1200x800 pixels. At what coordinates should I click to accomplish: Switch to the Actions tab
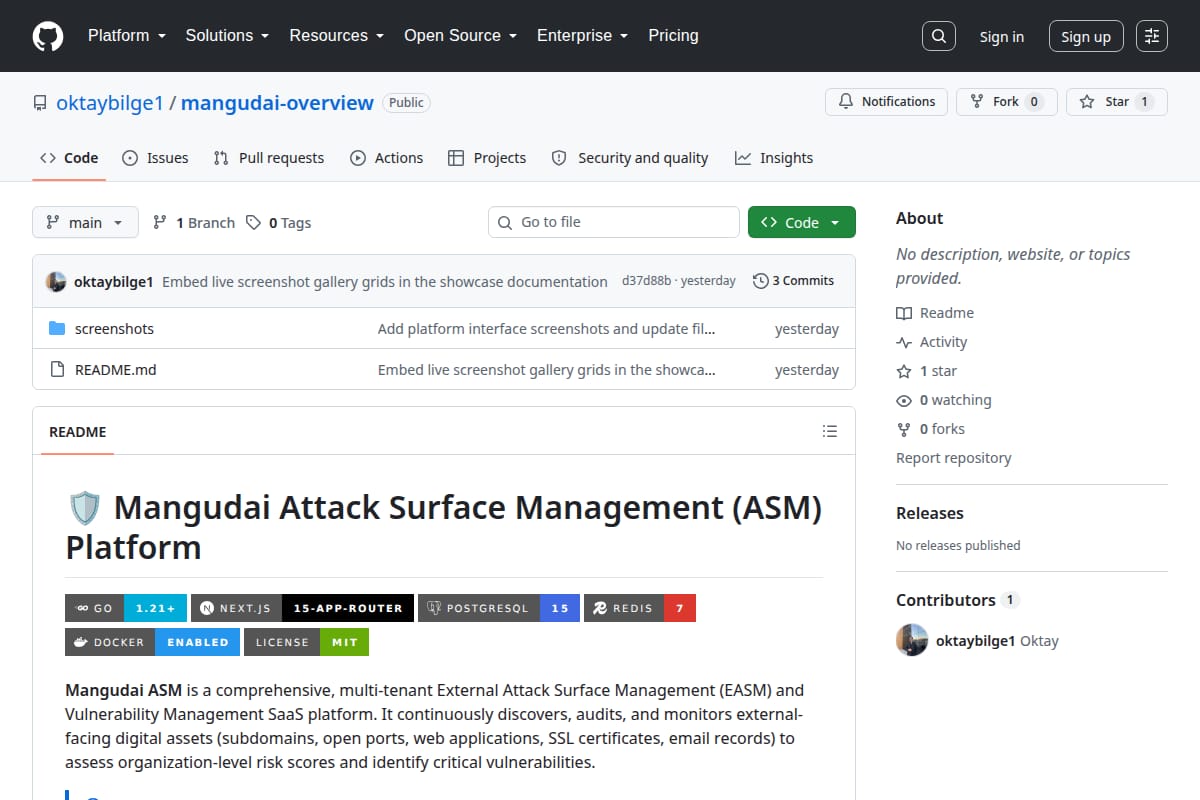pyautogui.click(x=386, y=158)
